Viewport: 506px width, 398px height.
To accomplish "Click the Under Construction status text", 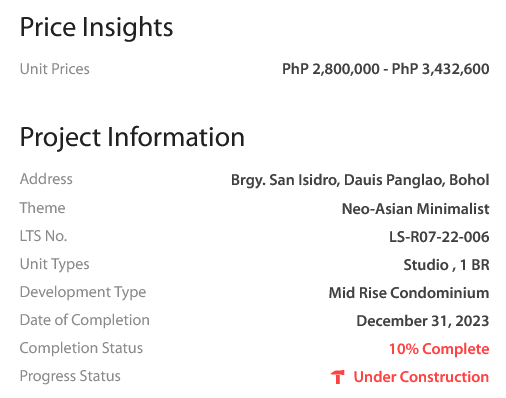I will [x=421, y=377].
